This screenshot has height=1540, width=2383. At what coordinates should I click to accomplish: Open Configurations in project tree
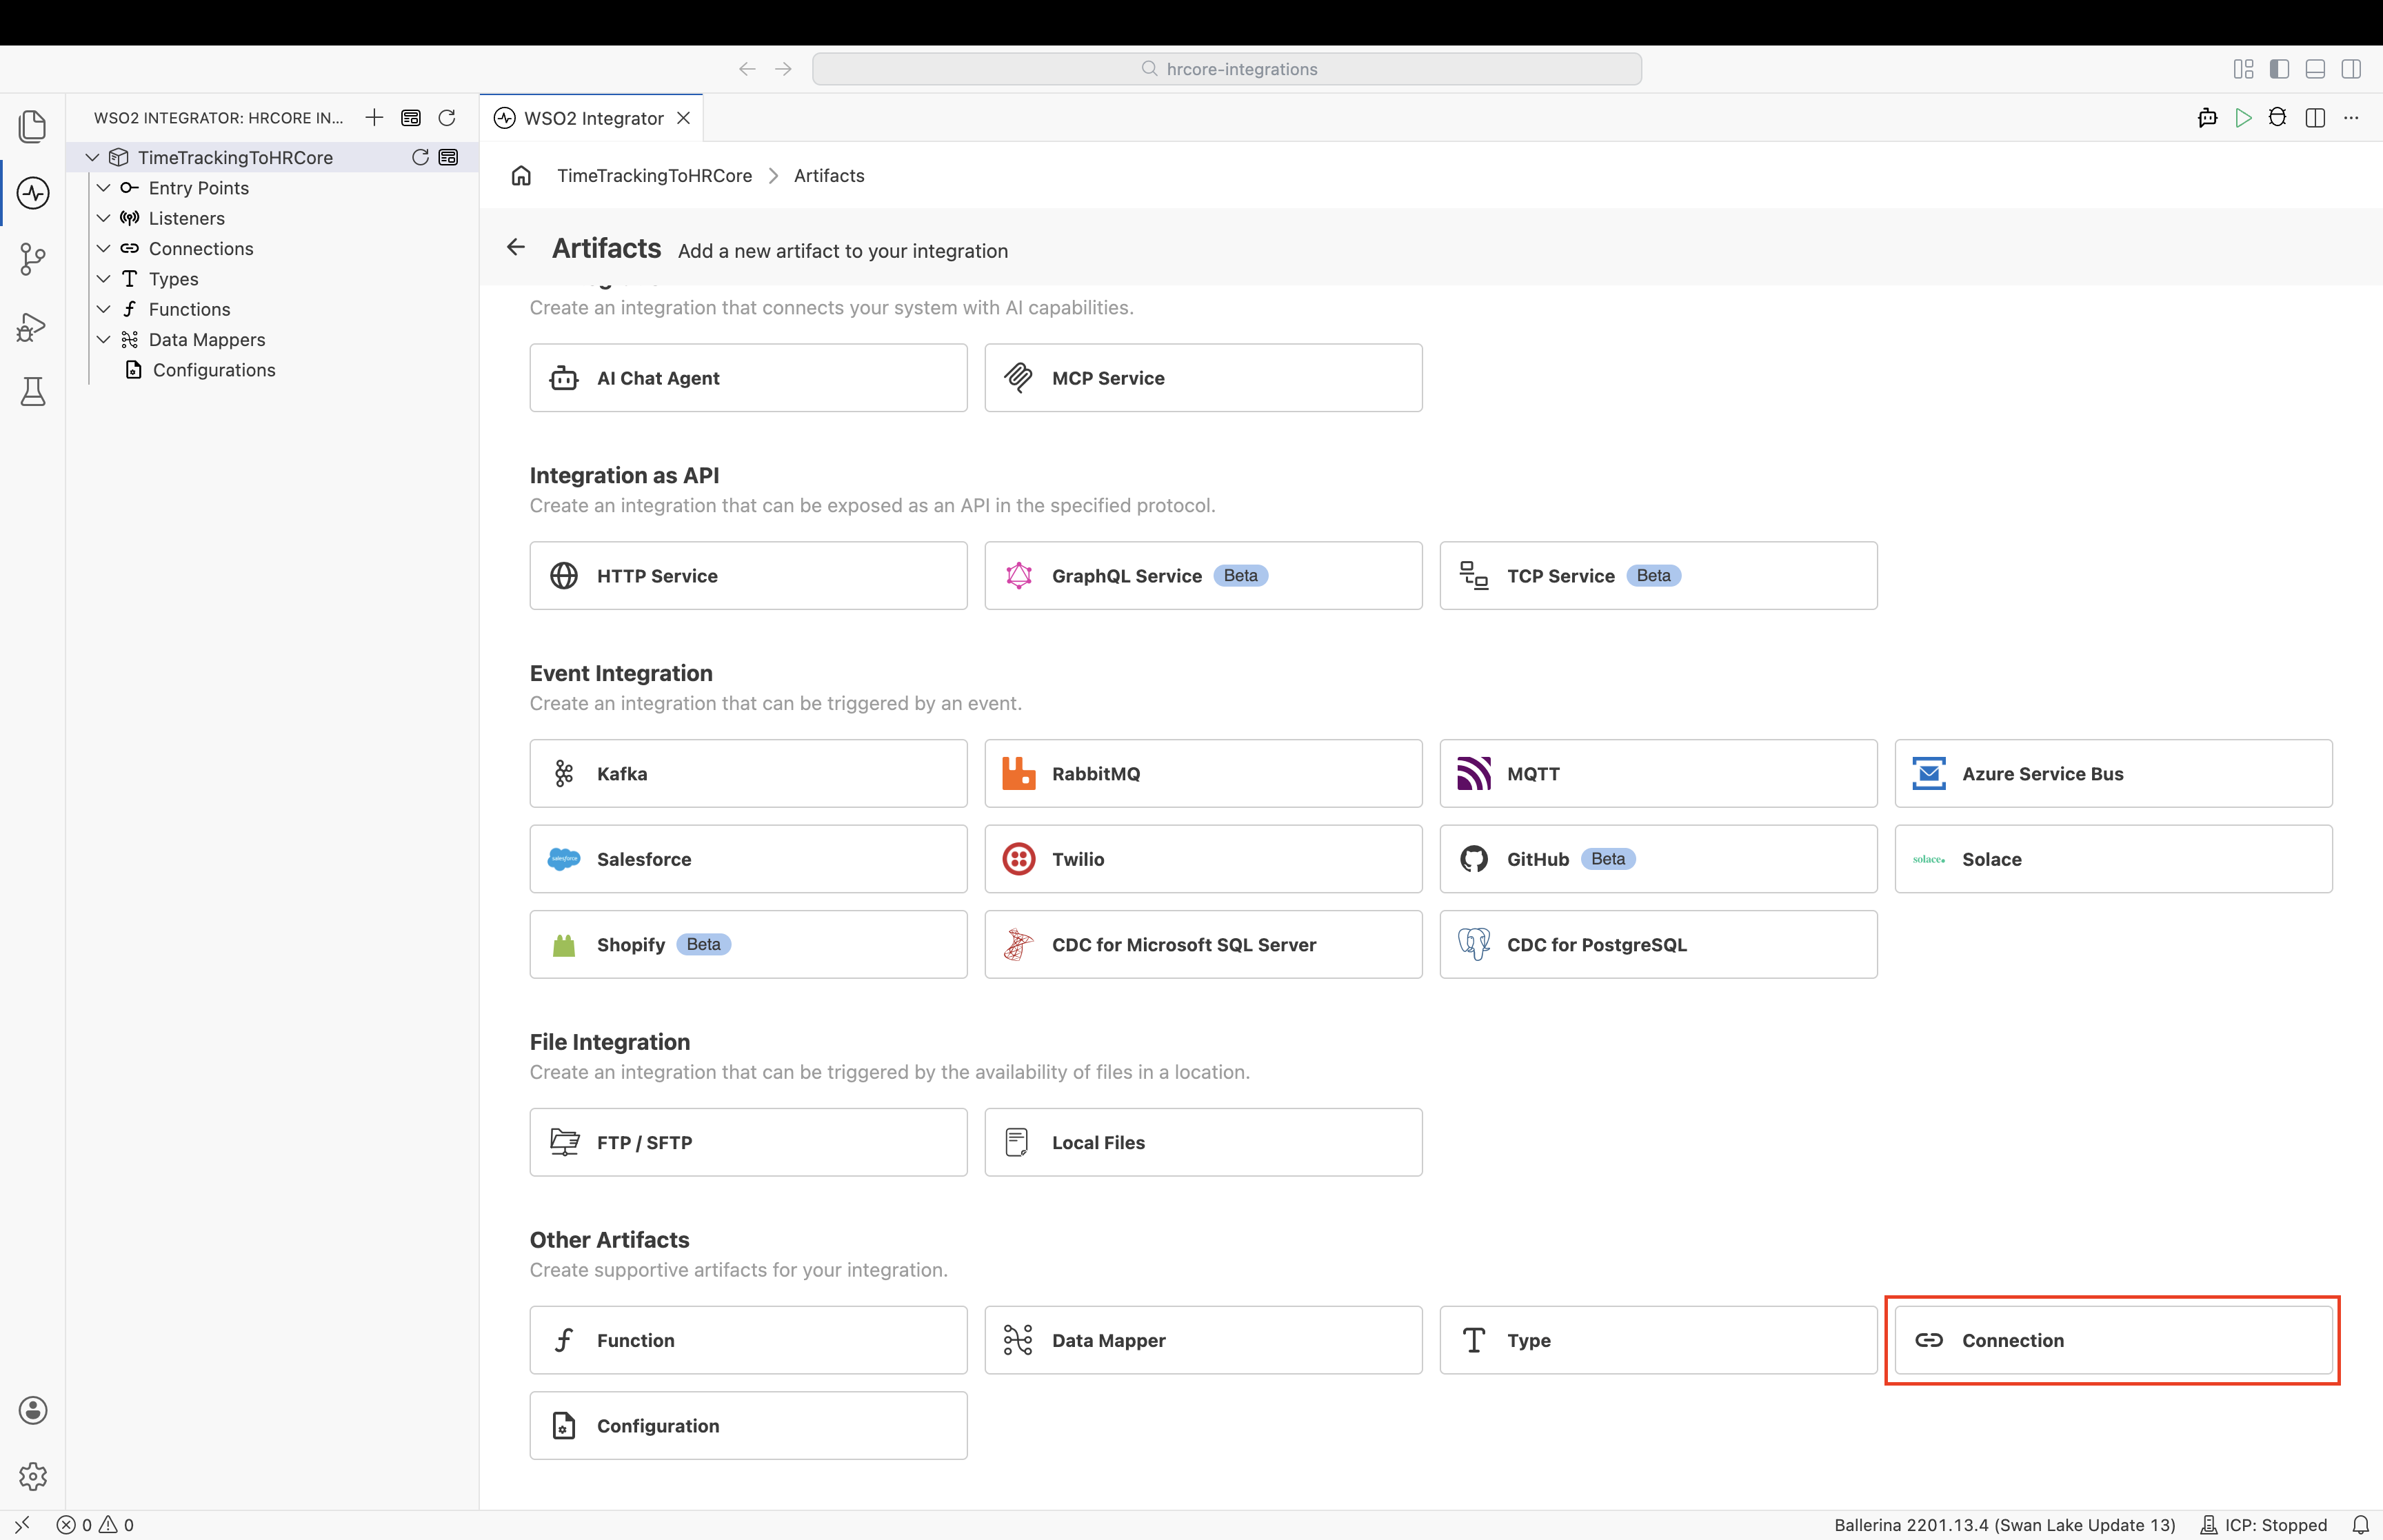214,370
